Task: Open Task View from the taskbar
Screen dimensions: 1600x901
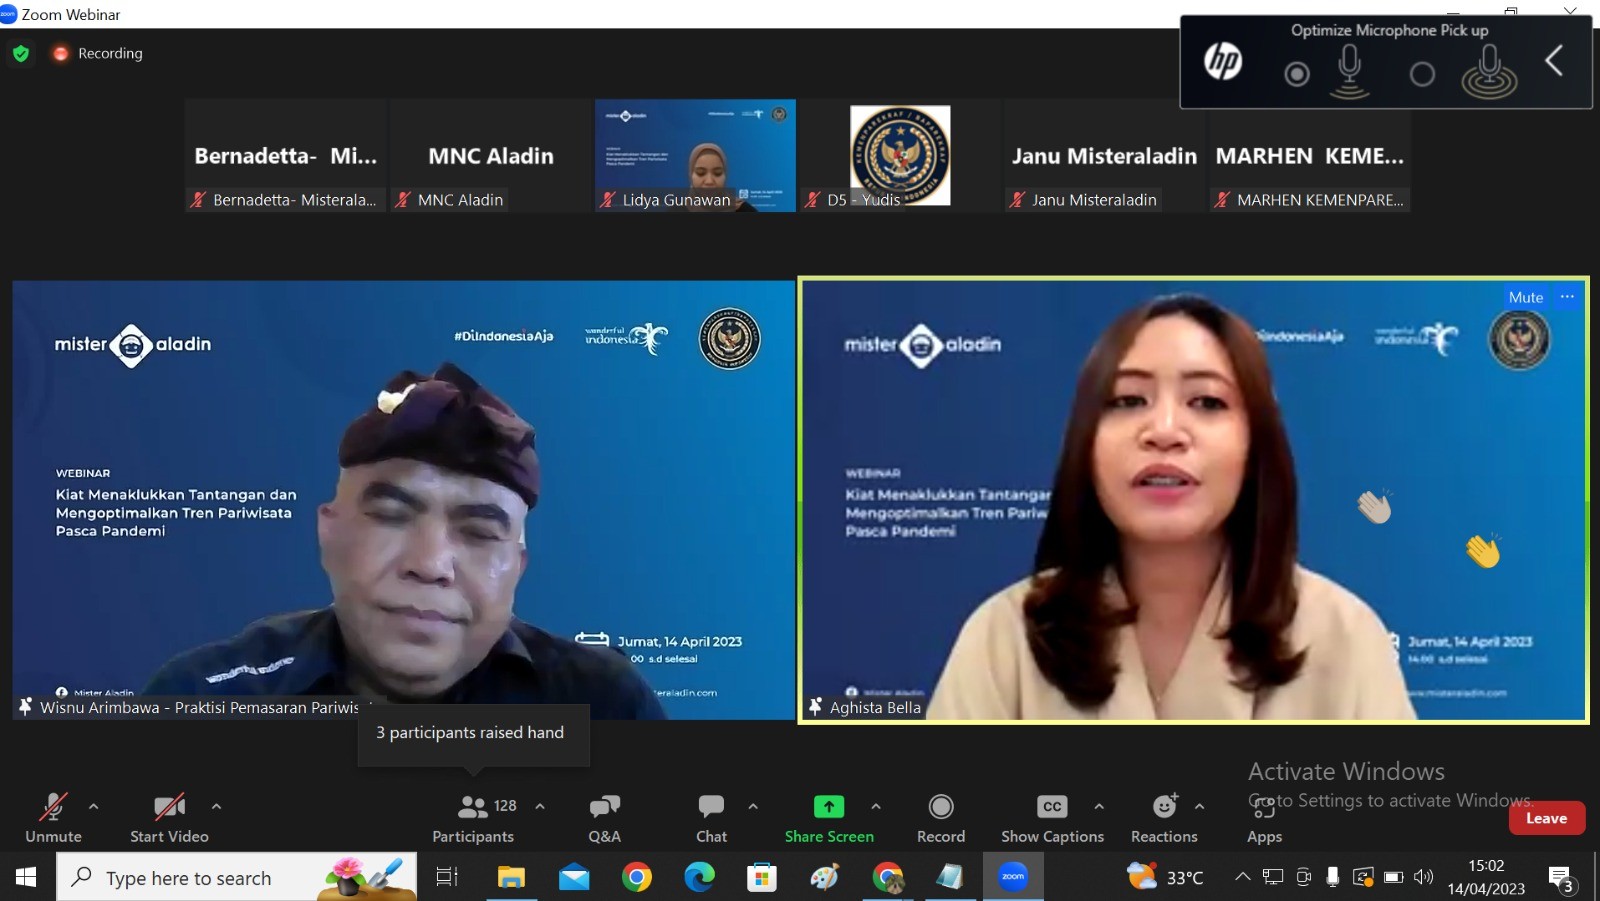Action: click(447, 877)
